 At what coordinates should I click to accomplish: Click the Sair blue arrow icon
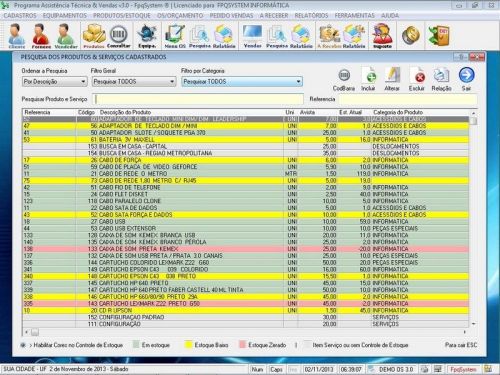pyautogui.click(x=466, y=79)
